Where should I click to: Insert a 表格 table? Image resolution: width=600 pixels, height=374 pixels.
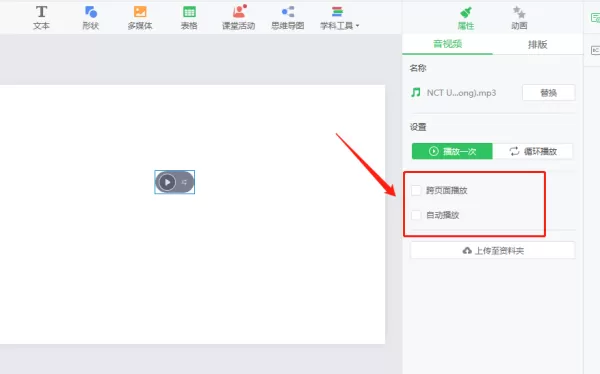coord(189,18)
